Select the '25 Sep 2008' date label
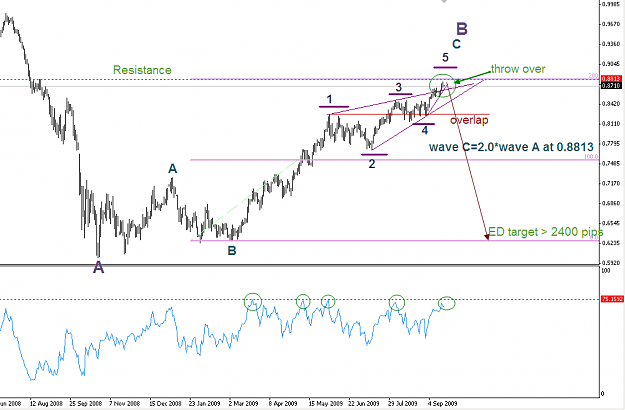The width and height of the screenshot is (625, 410). (86, 403)
